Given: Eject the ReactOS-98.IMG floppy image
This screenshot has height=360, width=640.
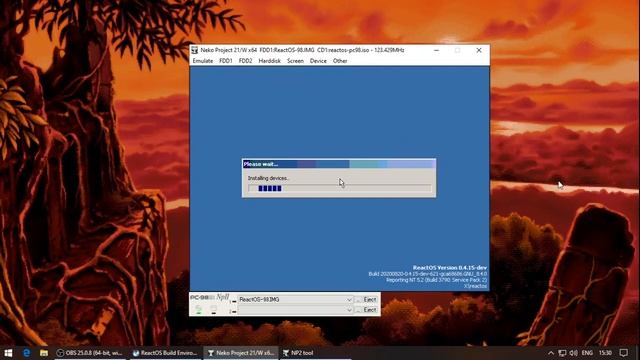Looking at the screenshot, I should (370, 300).
